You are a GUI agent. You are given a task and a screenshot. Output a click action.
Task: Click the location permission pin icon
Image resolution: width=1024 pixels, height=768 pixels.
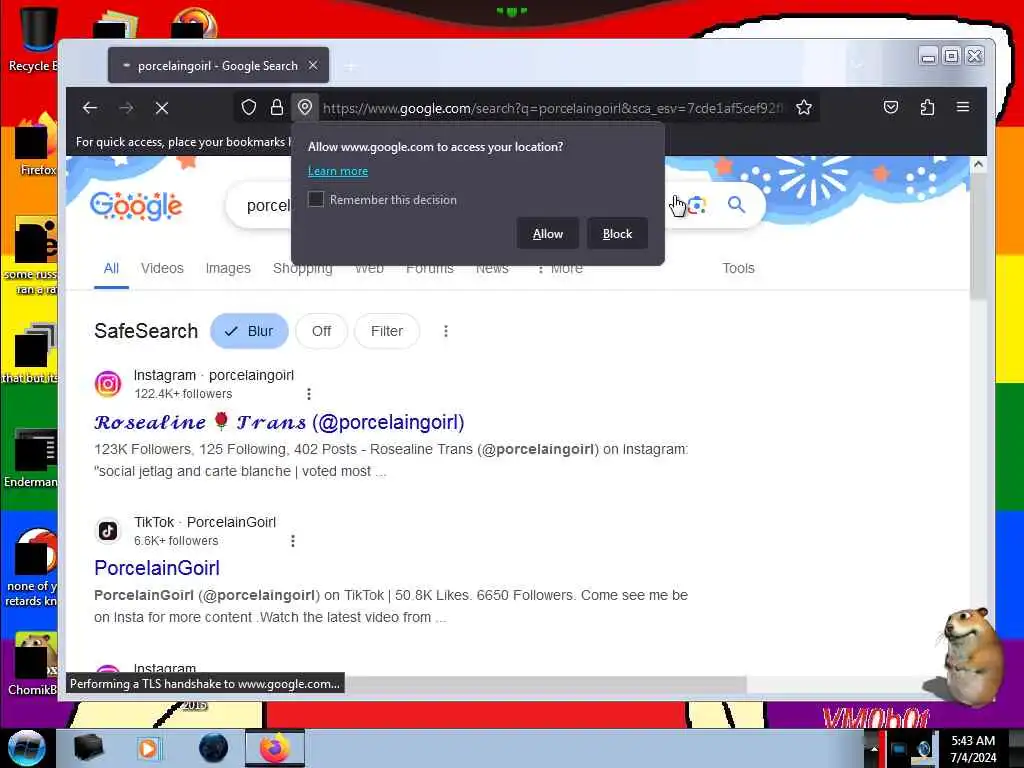(305, 107)
